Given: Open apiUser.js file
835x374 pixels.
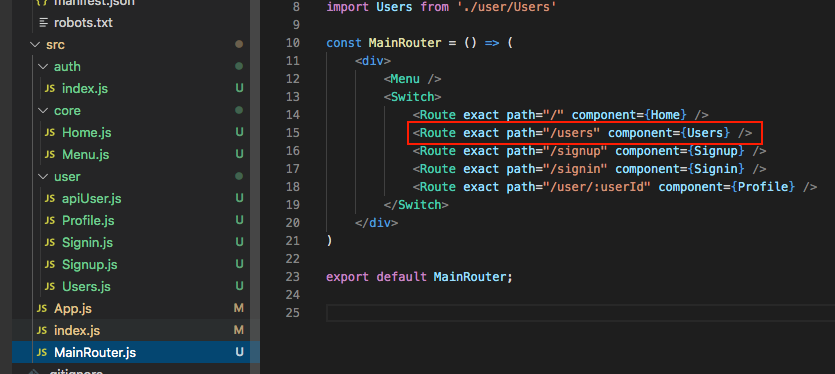Looking at the screenshot, I should pyautogui.click(x=92, y=199).
